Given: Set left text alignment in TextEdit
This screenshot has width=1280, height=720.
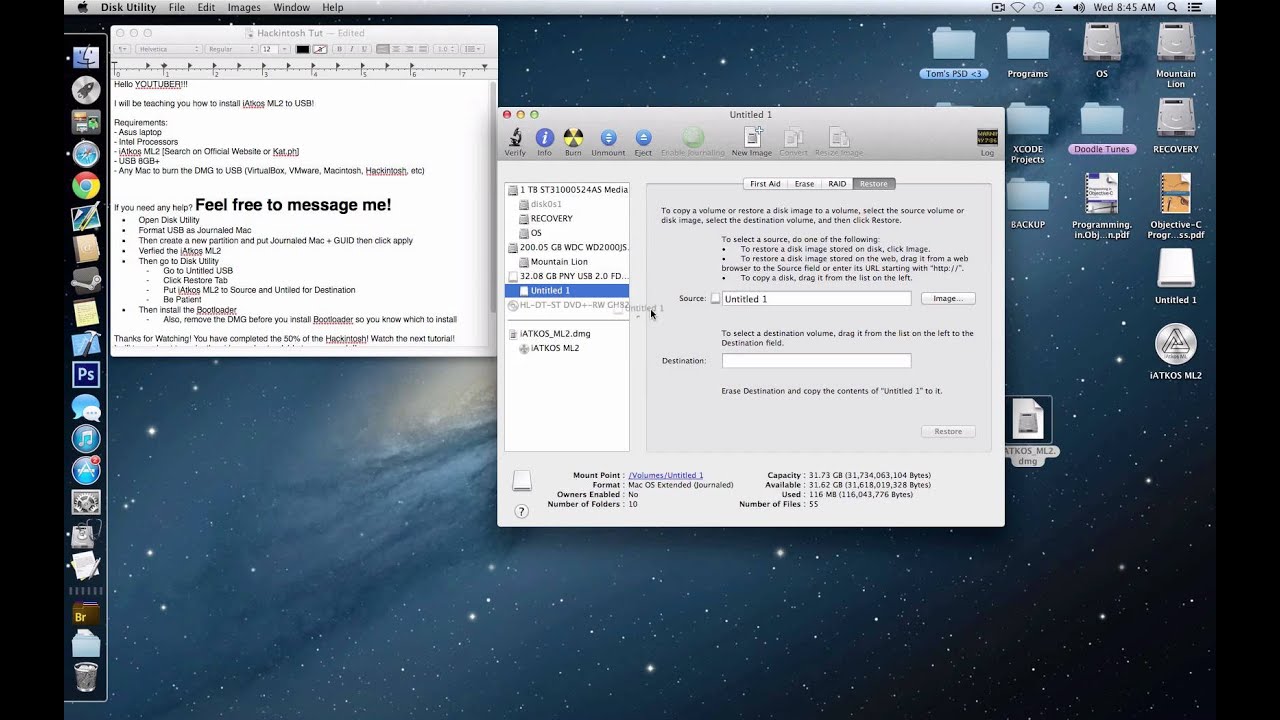Looking at the screenshot, I should pyautogui.click(x=384, y=48).
